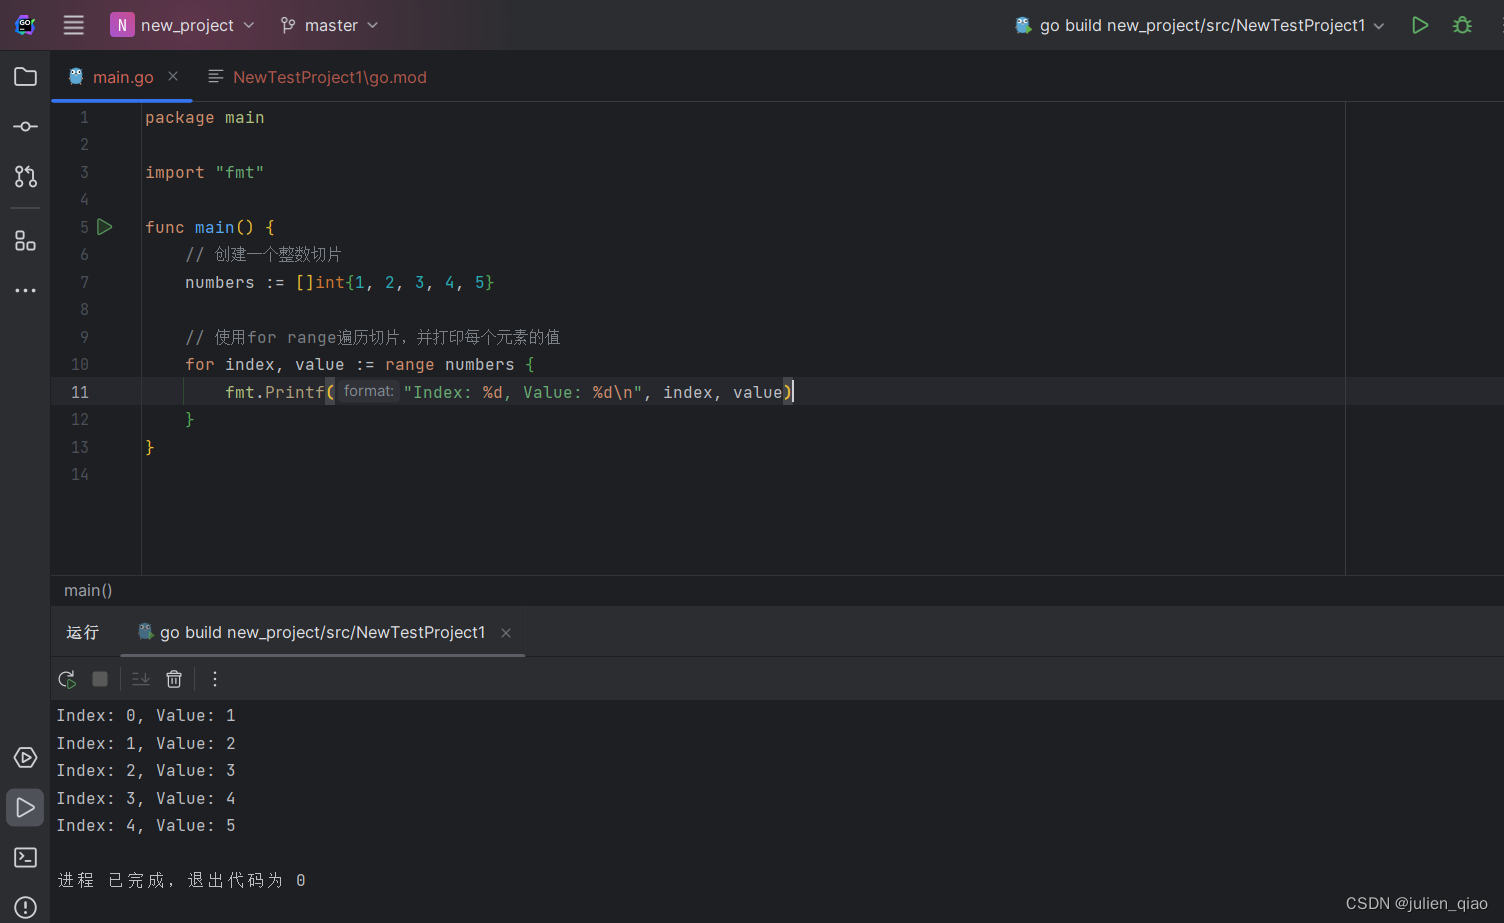Click output line Index: 1, Value: 2
1504x923 pixels.
pyautogui.click(x=146, y=743)
